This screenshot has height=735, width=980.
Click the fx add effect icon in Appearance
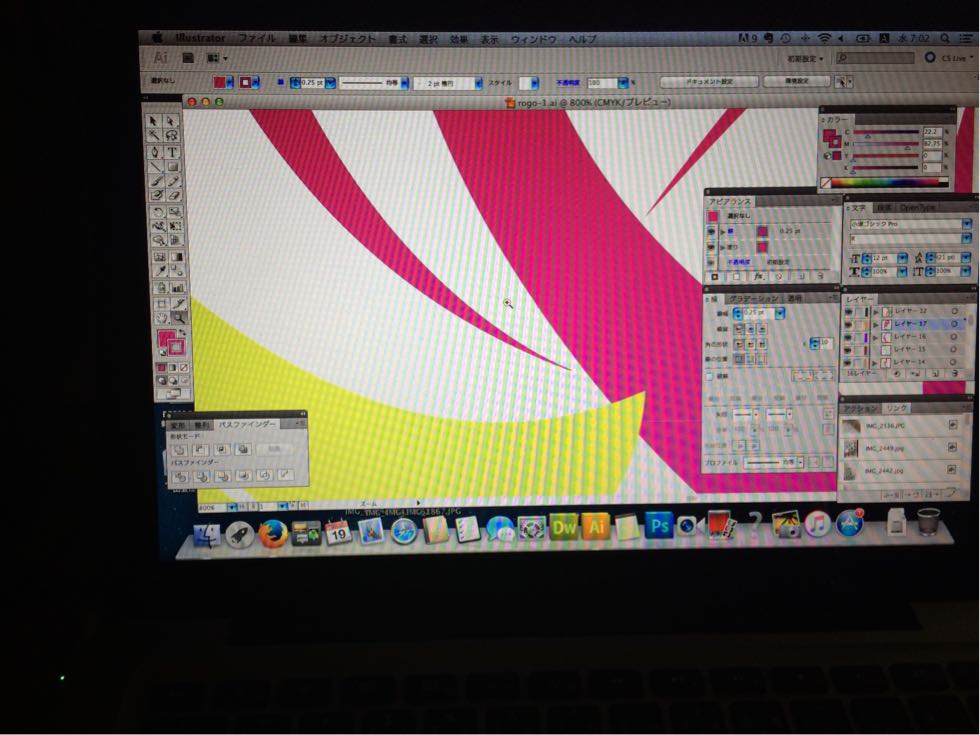(758, 276)
